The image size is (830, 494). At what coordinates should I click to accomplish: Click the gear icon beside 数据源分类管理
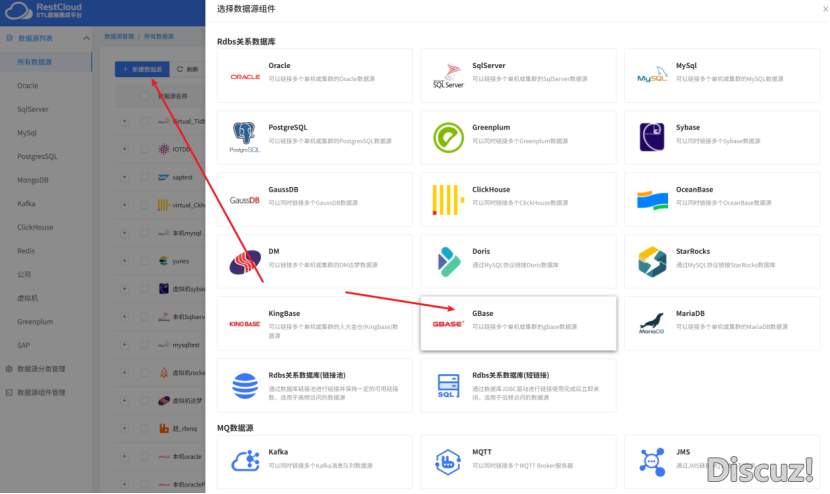tap(8, 369)
